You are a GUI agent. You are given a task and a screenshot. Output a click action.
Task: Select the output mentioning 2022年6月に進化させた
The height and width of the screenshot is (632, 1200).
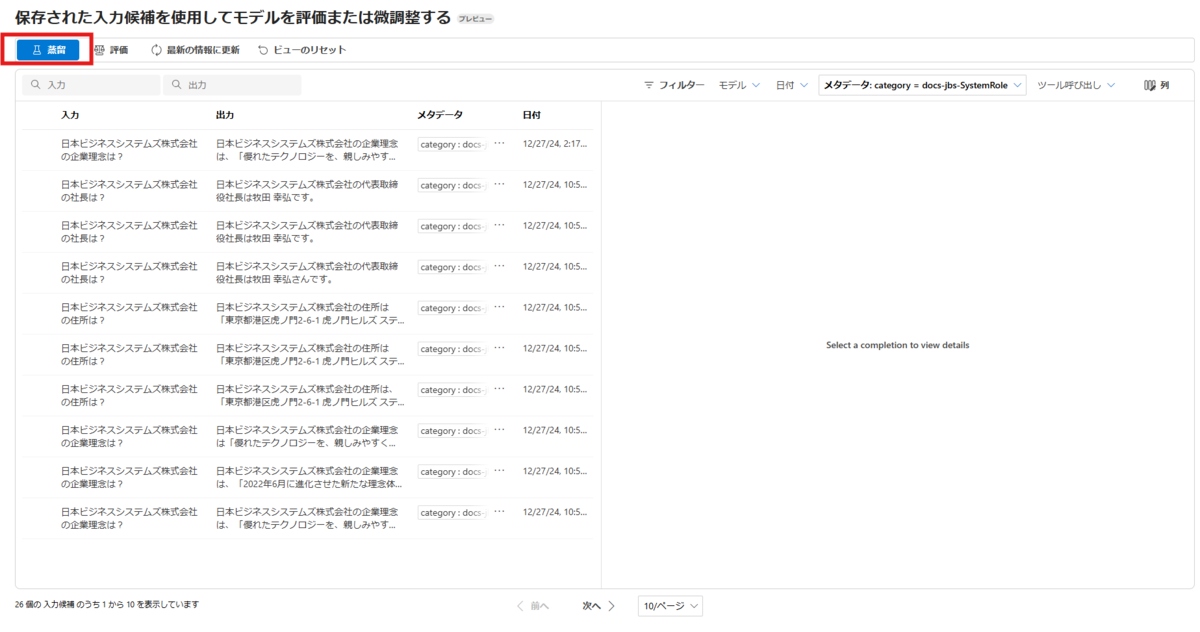point(310,478)
